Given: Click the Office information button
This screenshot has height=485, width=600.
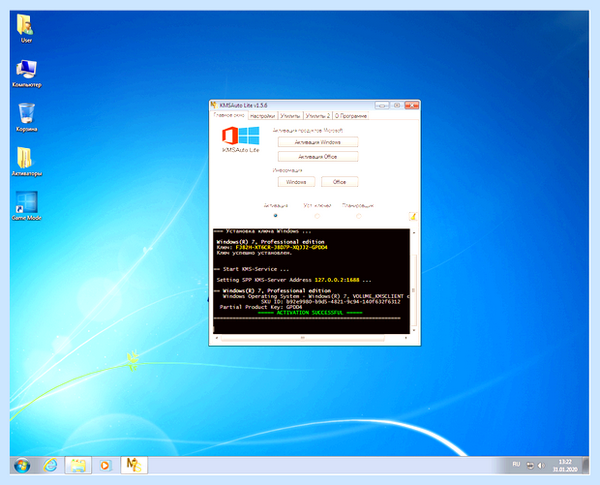Looking at the screenshot, I should [339, 182].
